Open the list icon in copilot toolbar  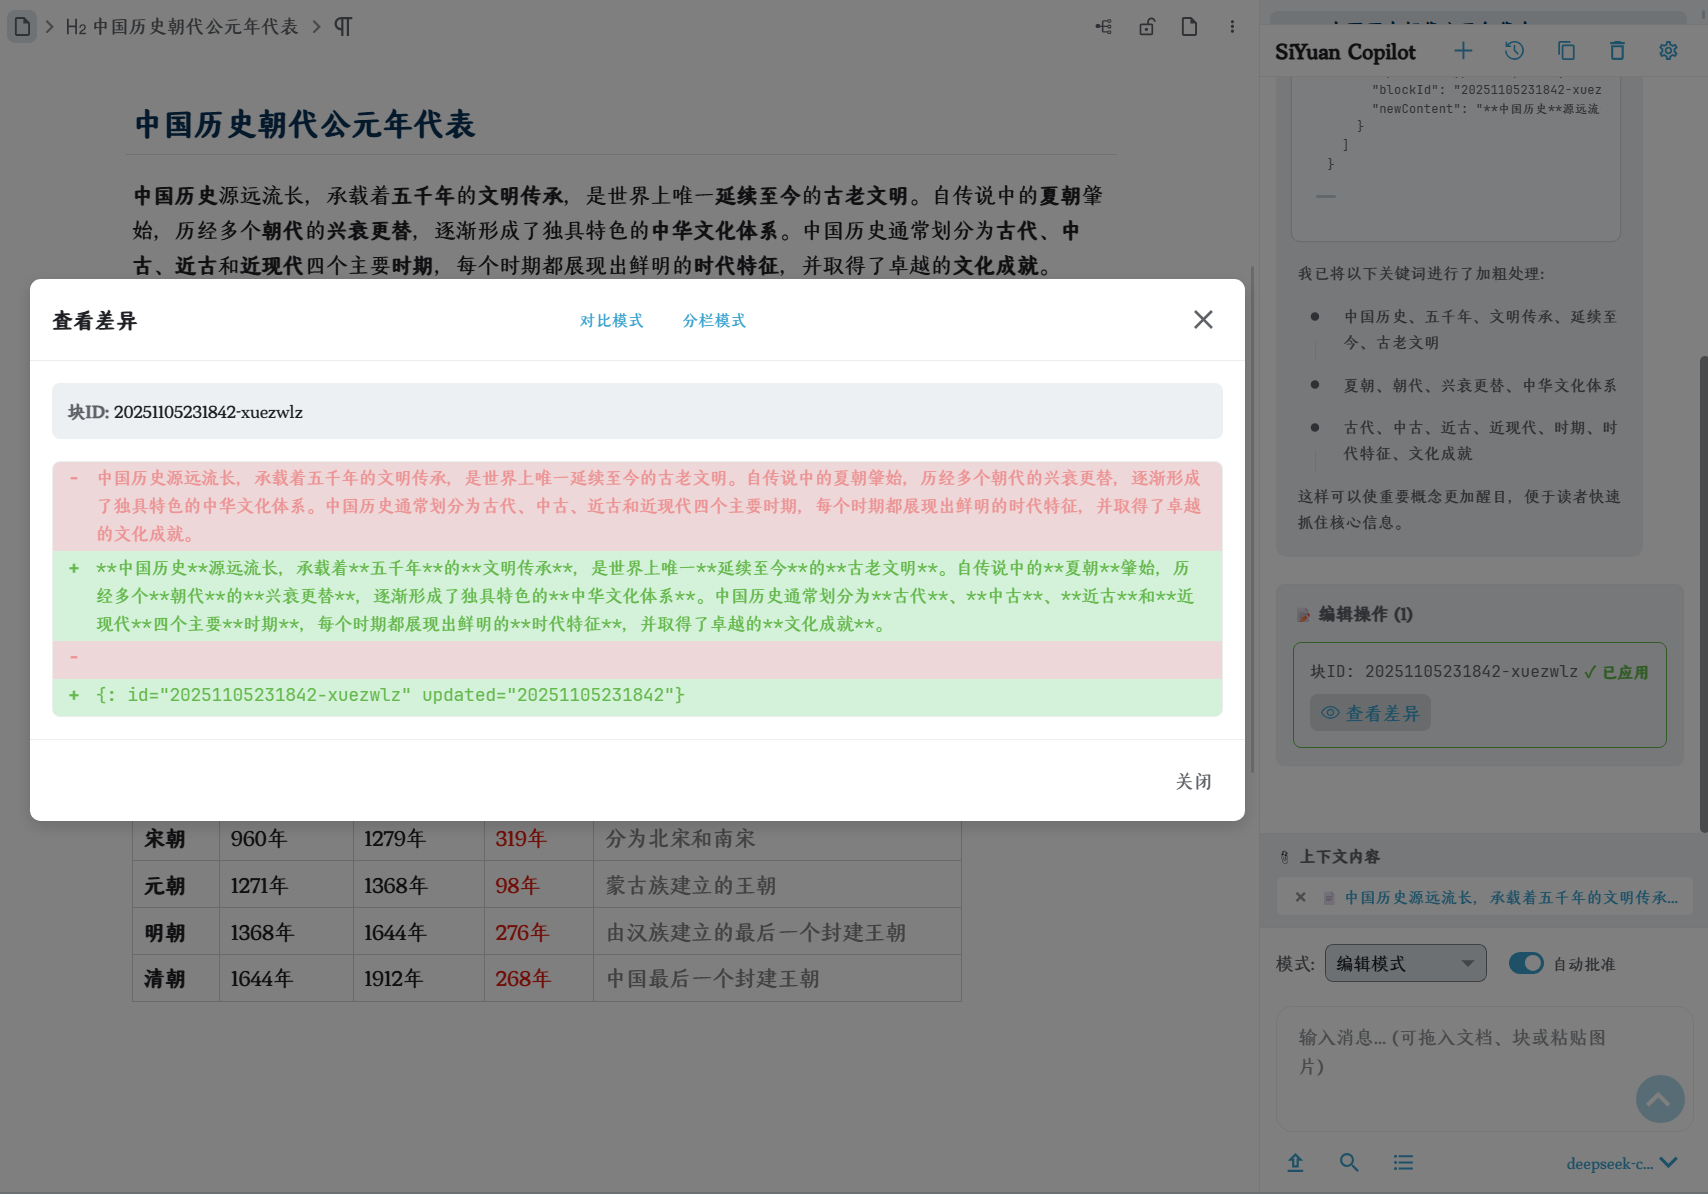(1403, 1162)
